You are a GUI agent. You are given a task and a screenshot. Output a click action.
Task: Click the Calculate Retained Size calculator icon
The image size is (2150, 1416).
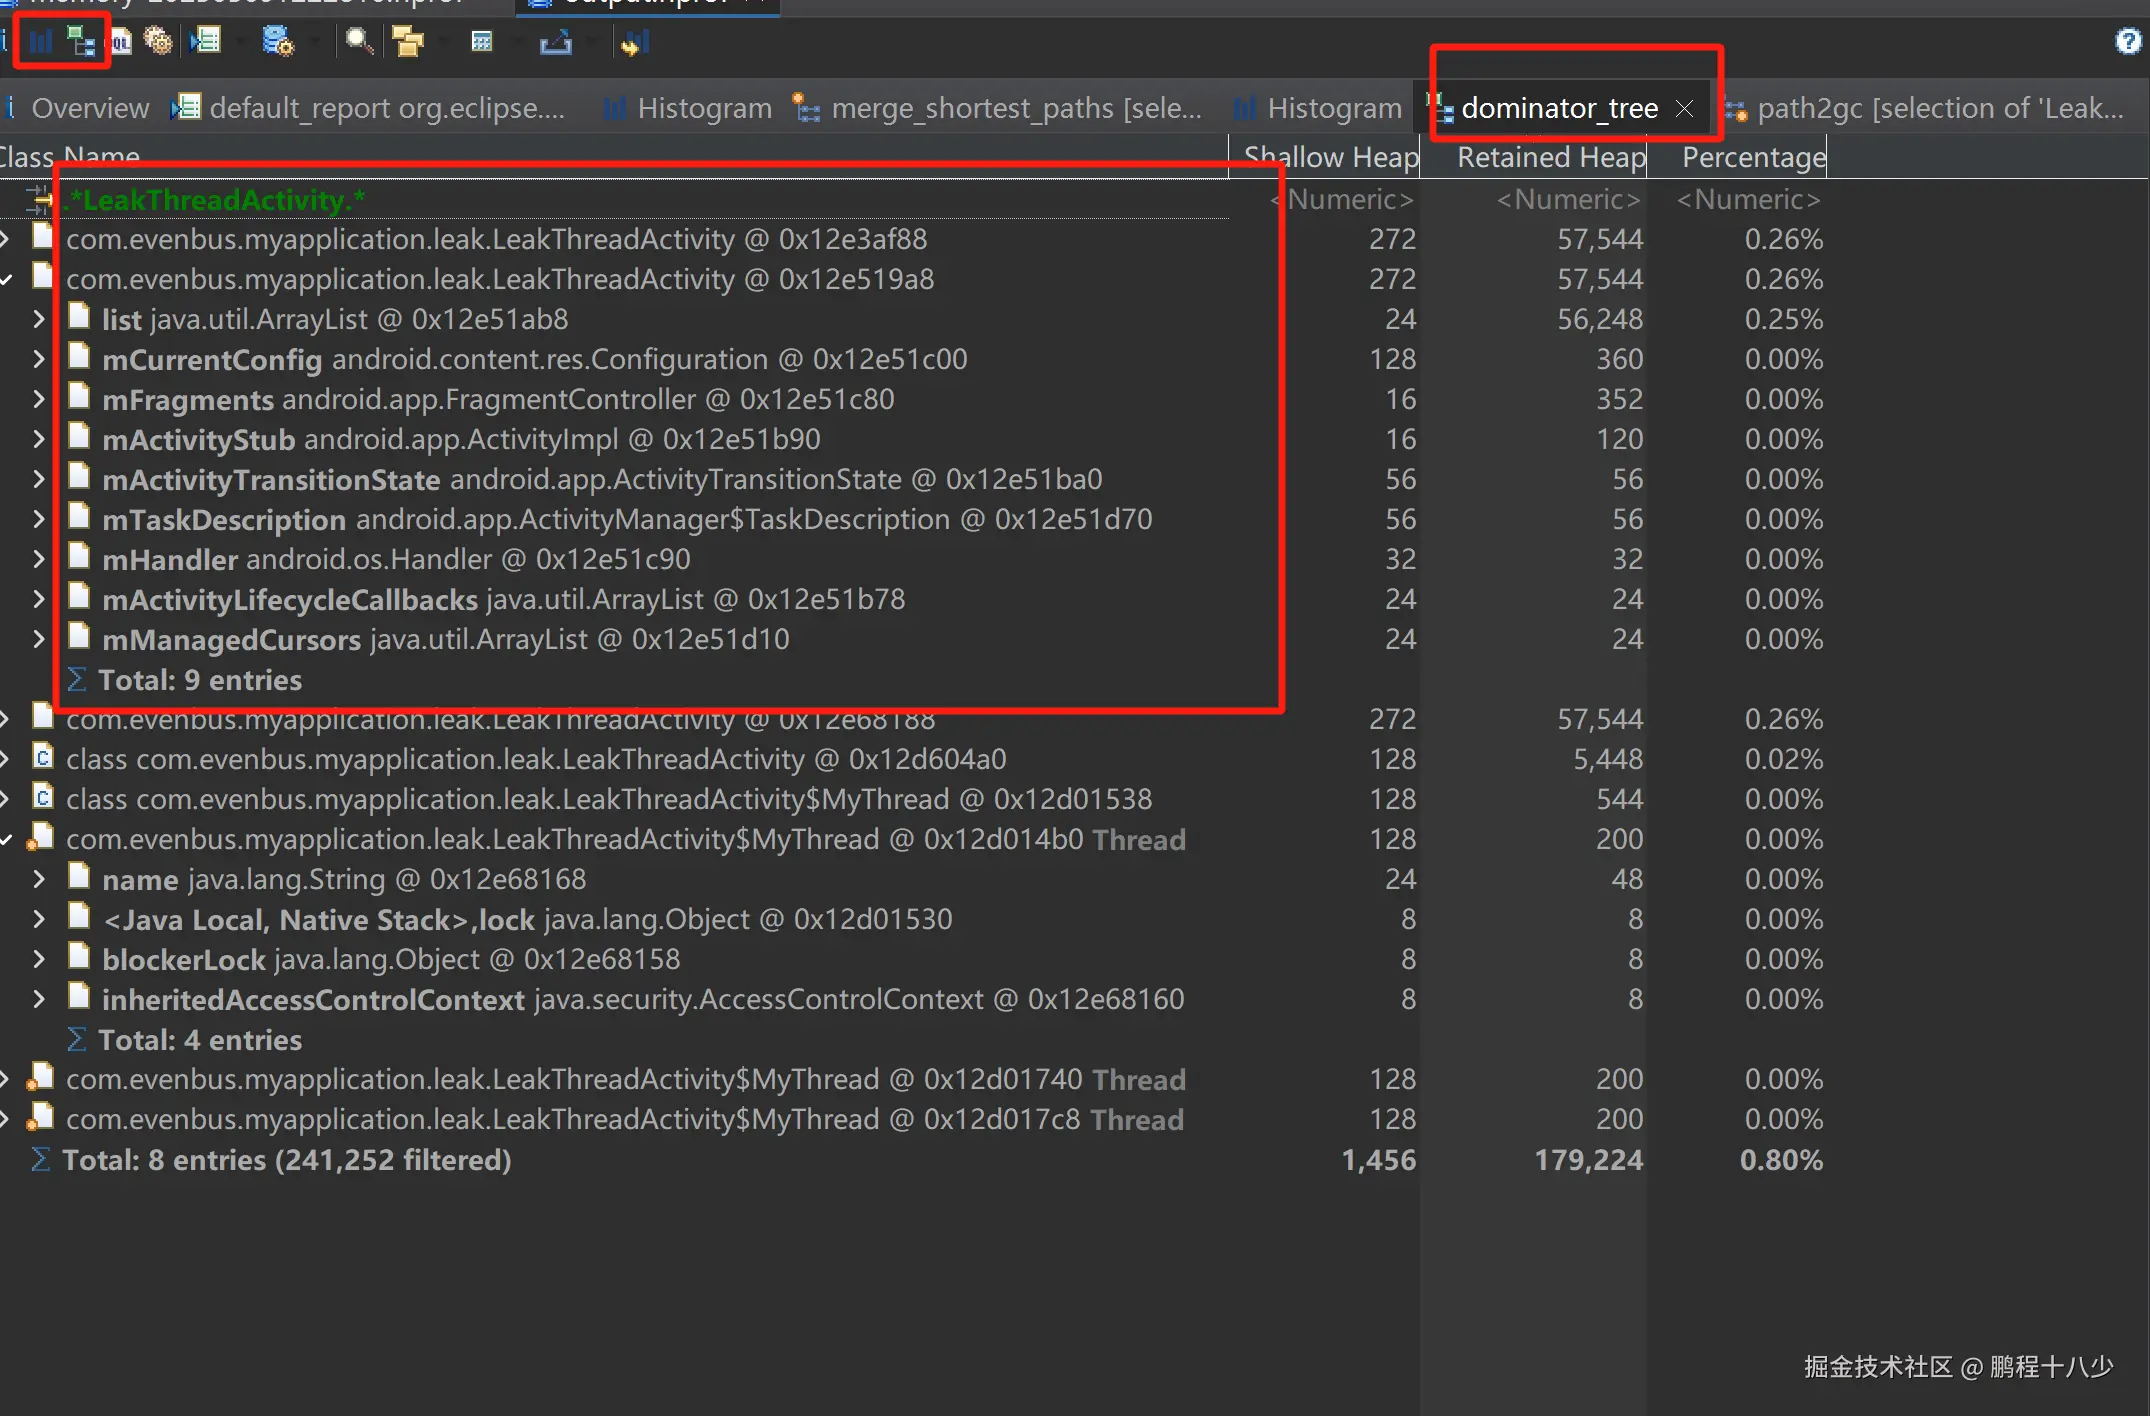(482, 42)
